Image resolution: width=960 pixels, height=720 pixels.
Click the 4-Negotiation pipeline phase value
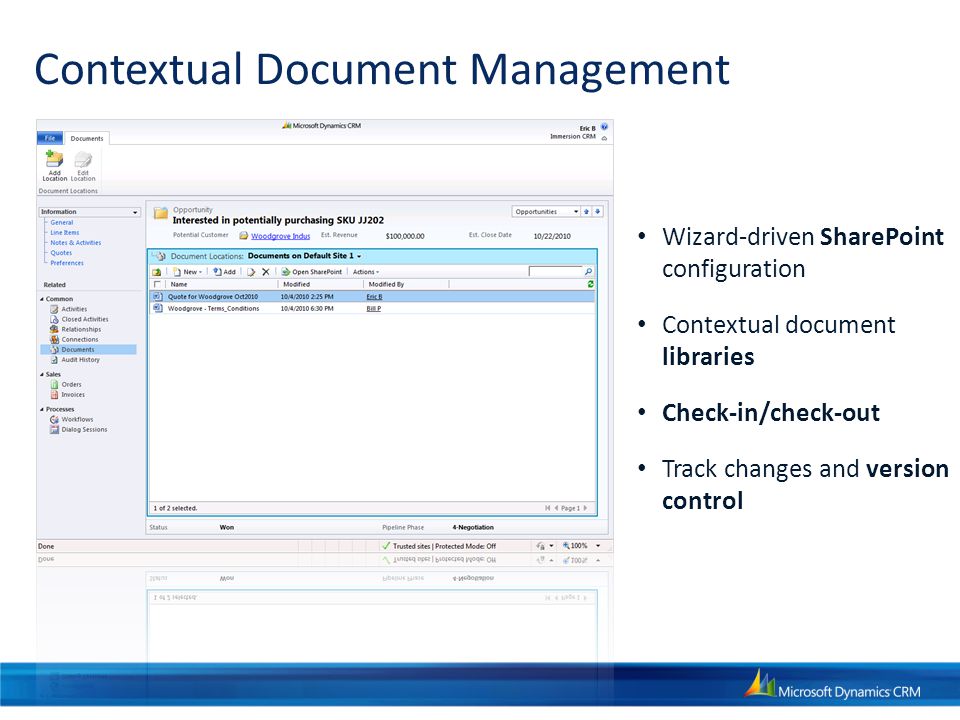(473, 527)
